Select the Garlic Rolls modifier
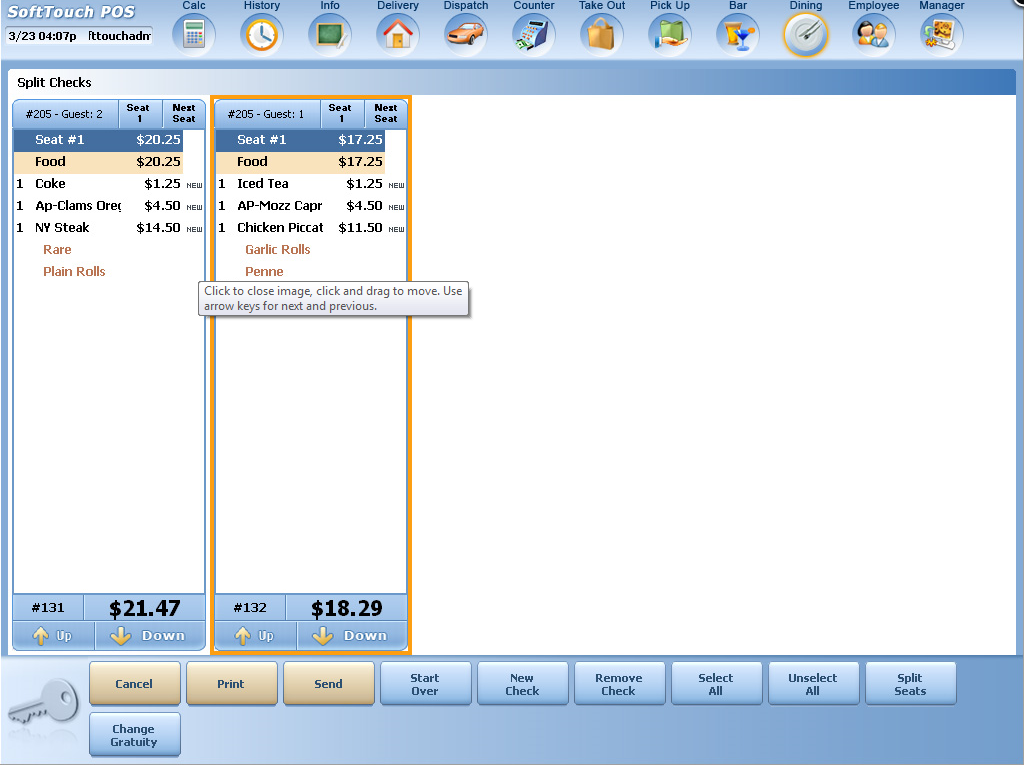 tap(278, 250)
